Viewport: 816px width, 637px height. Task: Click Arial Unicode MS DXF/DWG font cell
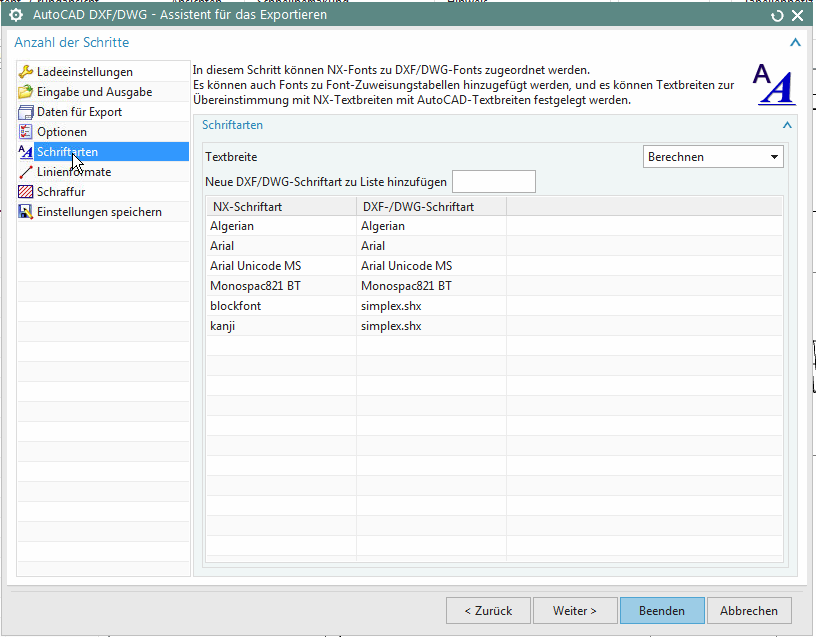(431, 266)
